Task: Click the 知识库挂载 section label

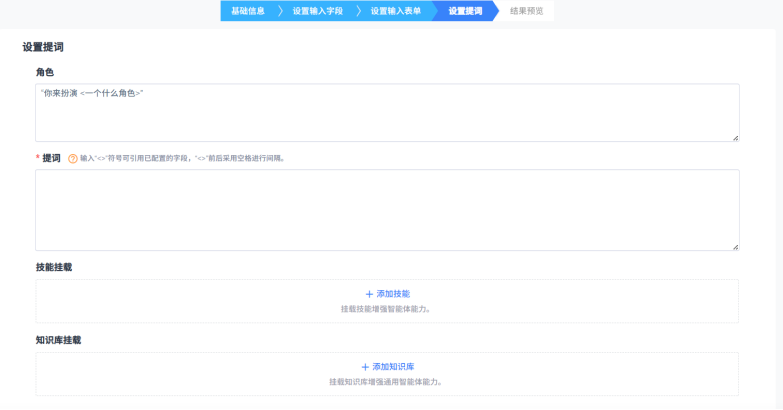Action: click(58, 340)
